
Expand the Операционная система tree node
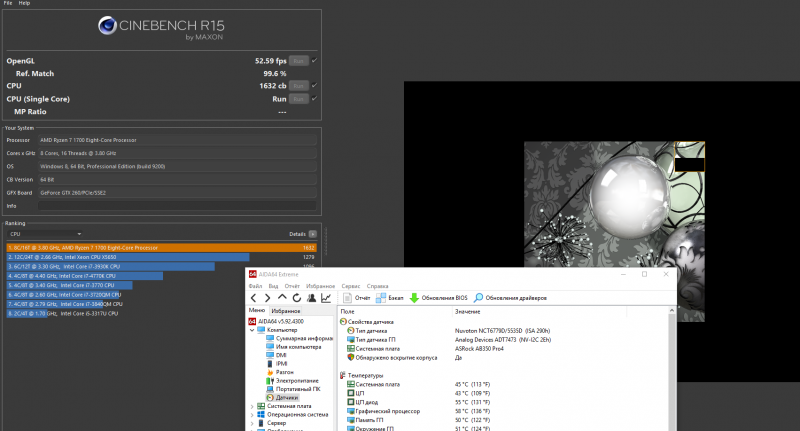252,415
